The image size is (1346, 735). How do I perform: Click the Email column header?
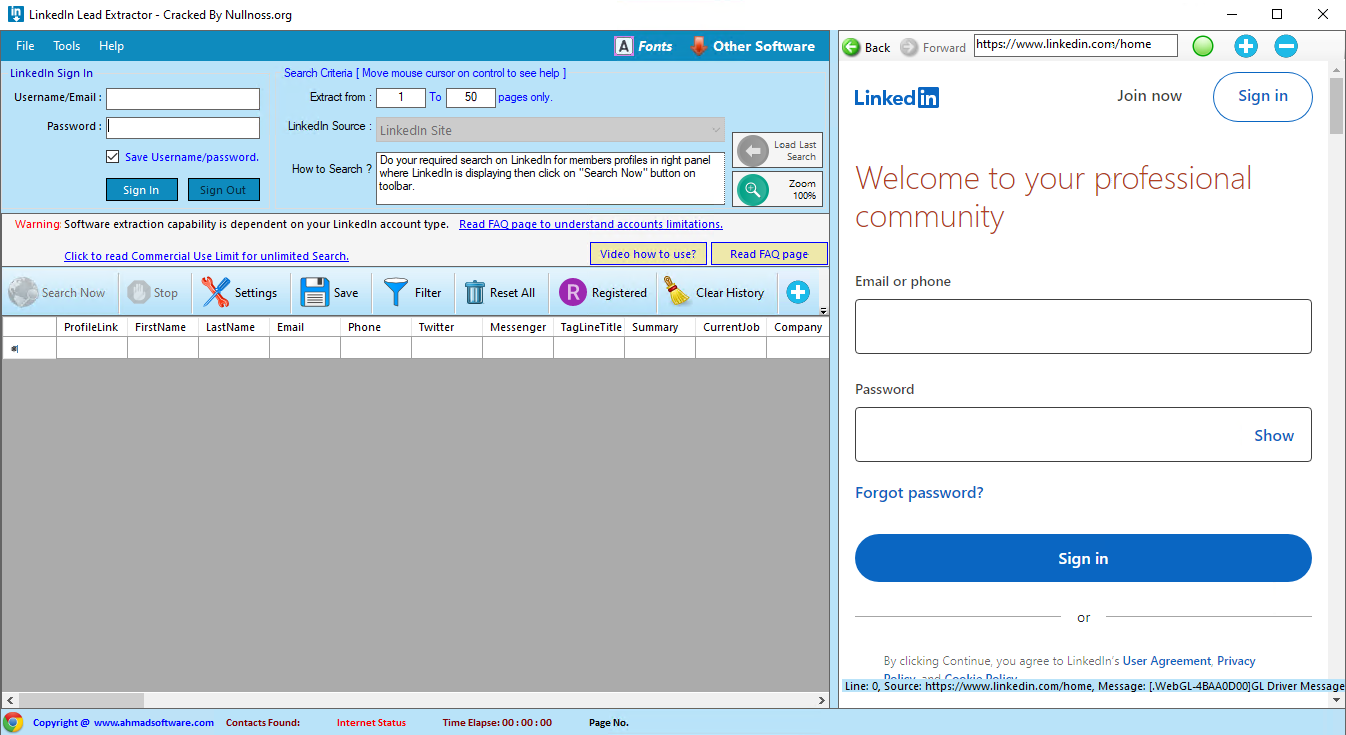click(x=304, y=327)
